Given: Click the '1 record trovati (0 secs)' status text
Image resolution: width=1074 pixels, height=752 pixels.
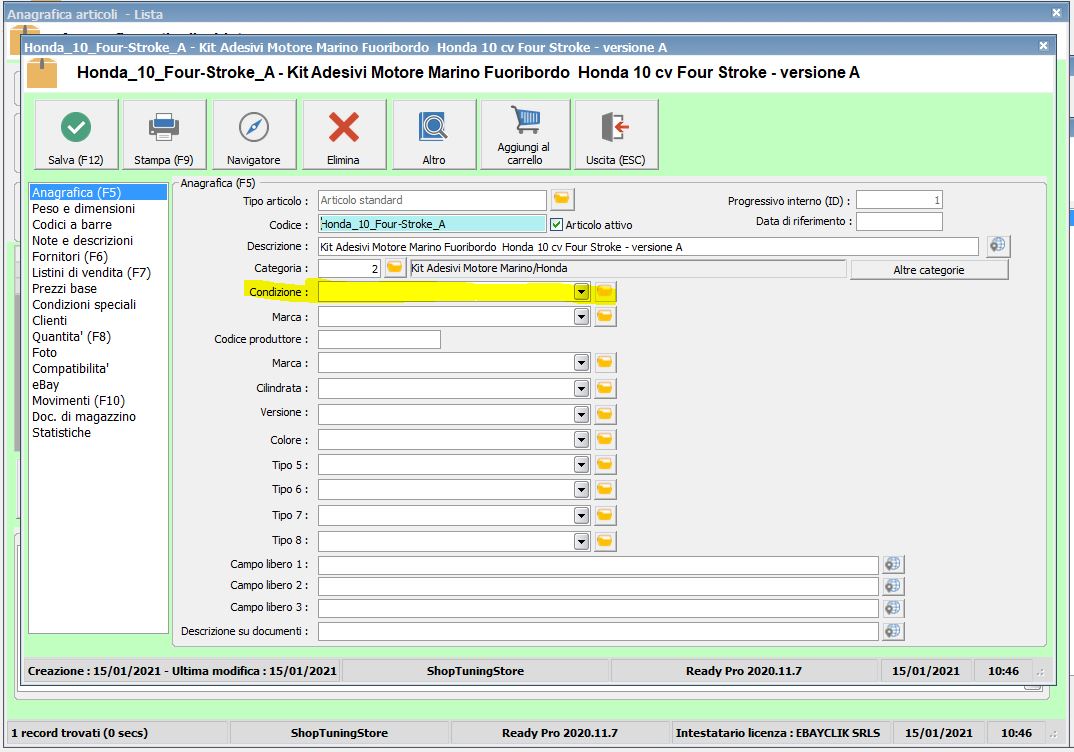Looking at the screenshot, I should click(79, 733).
